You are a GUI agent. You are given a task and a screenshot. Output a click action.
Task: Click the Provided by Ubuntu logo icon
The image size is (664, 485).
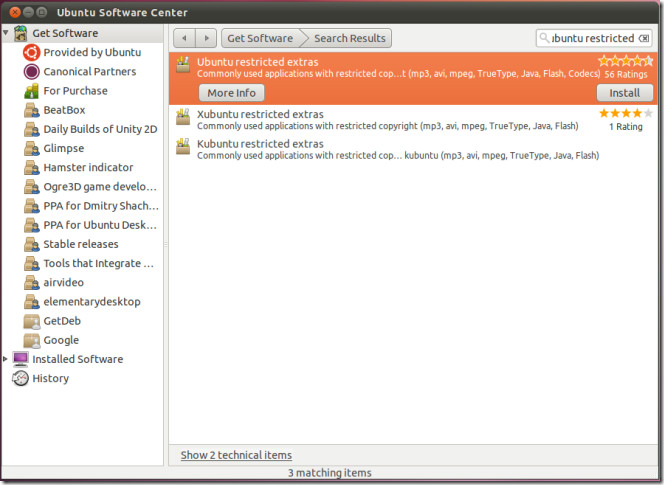coord(31,53)
